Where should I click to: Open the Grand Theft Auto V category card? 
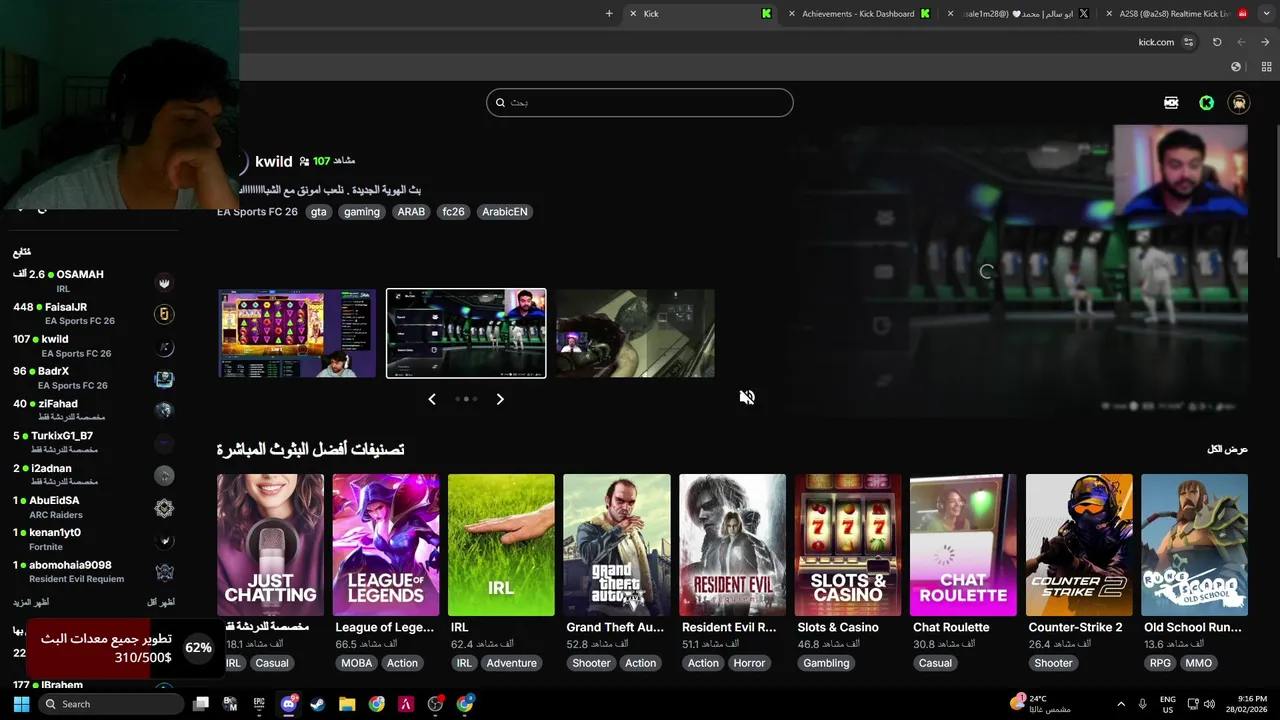(x=616, y=545)
